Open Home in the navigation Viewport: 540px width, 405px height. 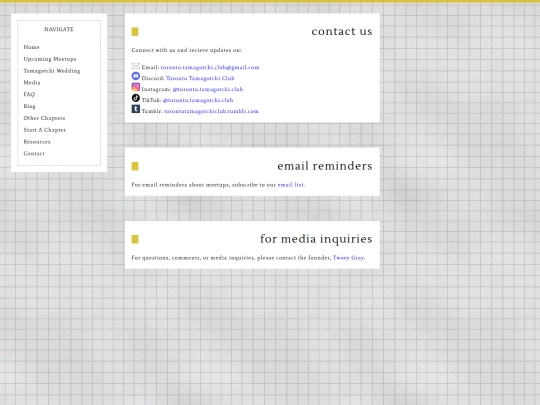click(x=31, y=47)
